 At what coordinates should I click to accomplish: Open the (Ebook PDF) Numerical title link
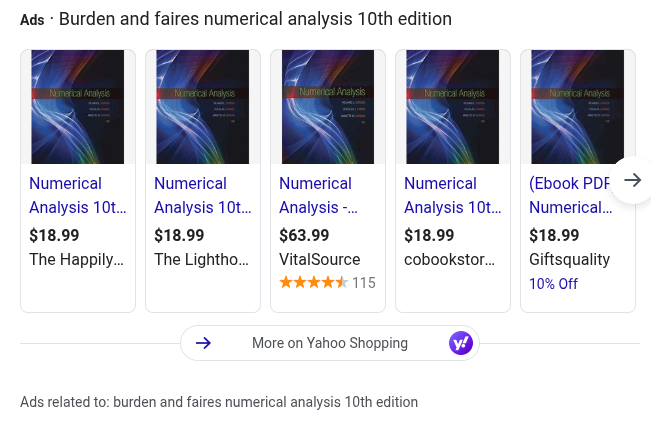(570, 195)
